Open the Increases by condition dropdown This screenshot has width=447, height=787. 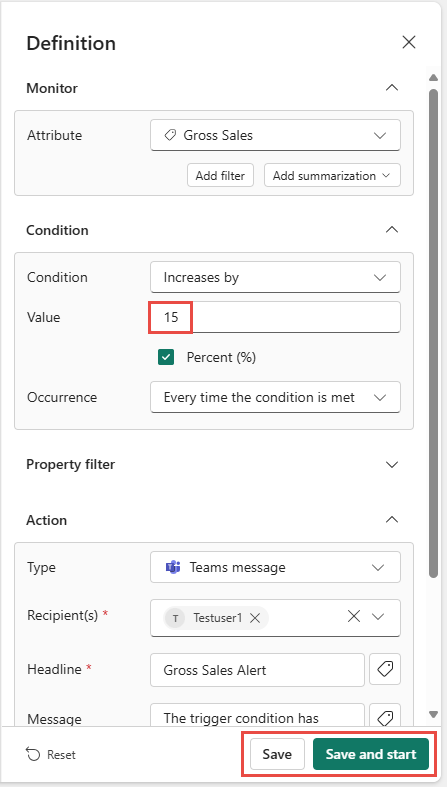pos(275,277)
